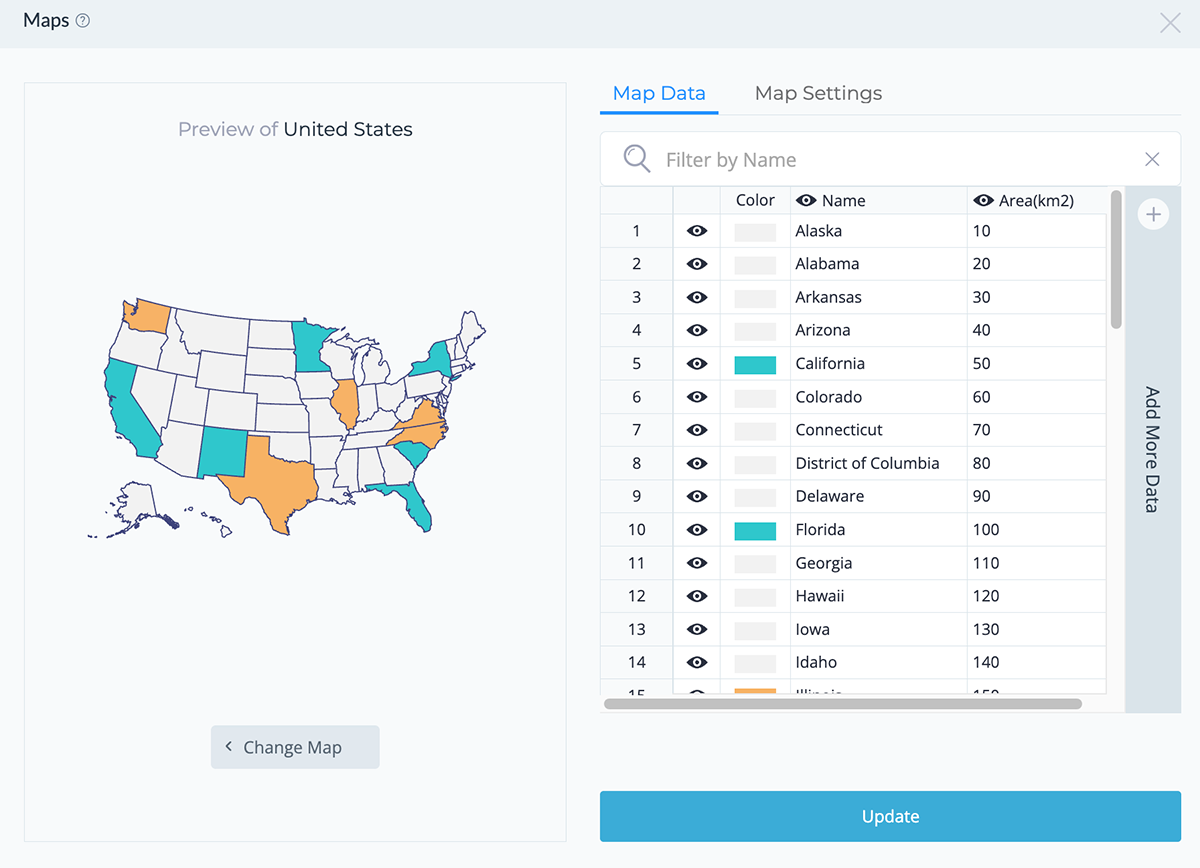Select the Map Data tab
The image size is (1200, 868).
coord(659,93)
